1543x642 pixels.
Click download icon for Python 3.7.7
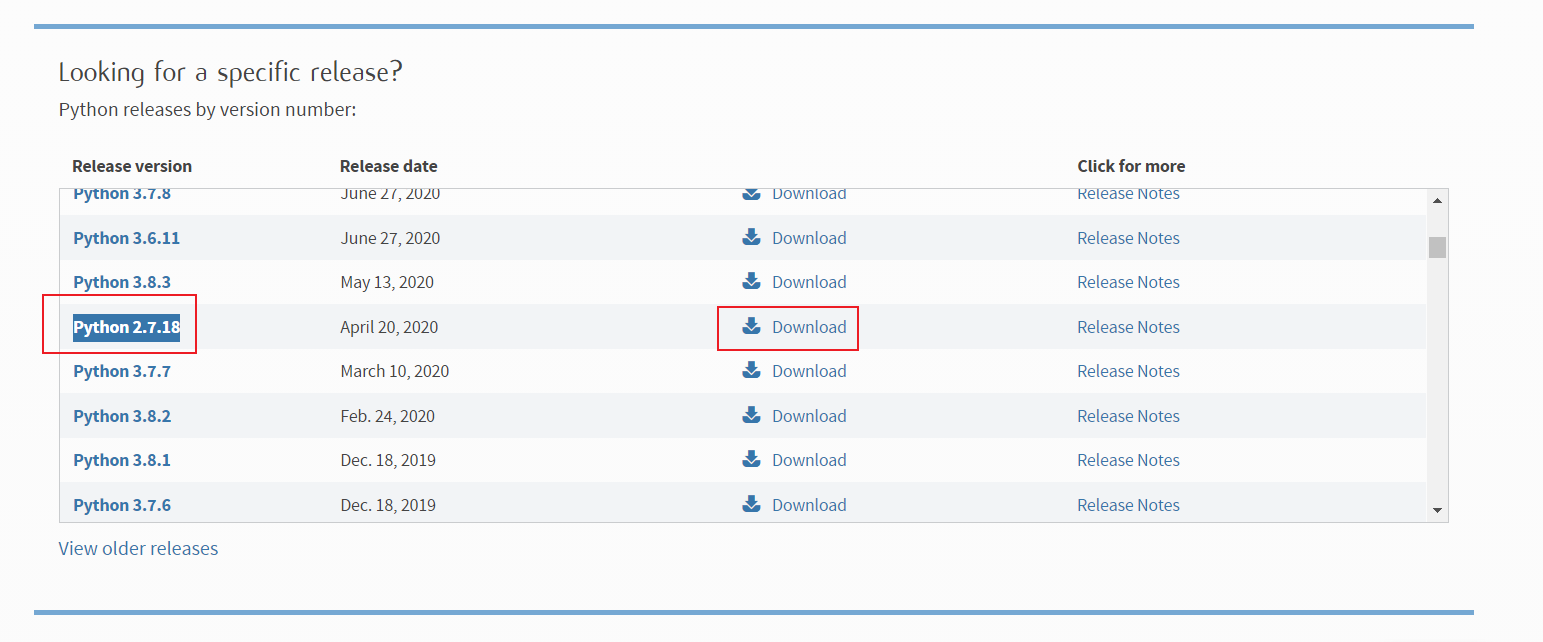[x=751, y=370]
